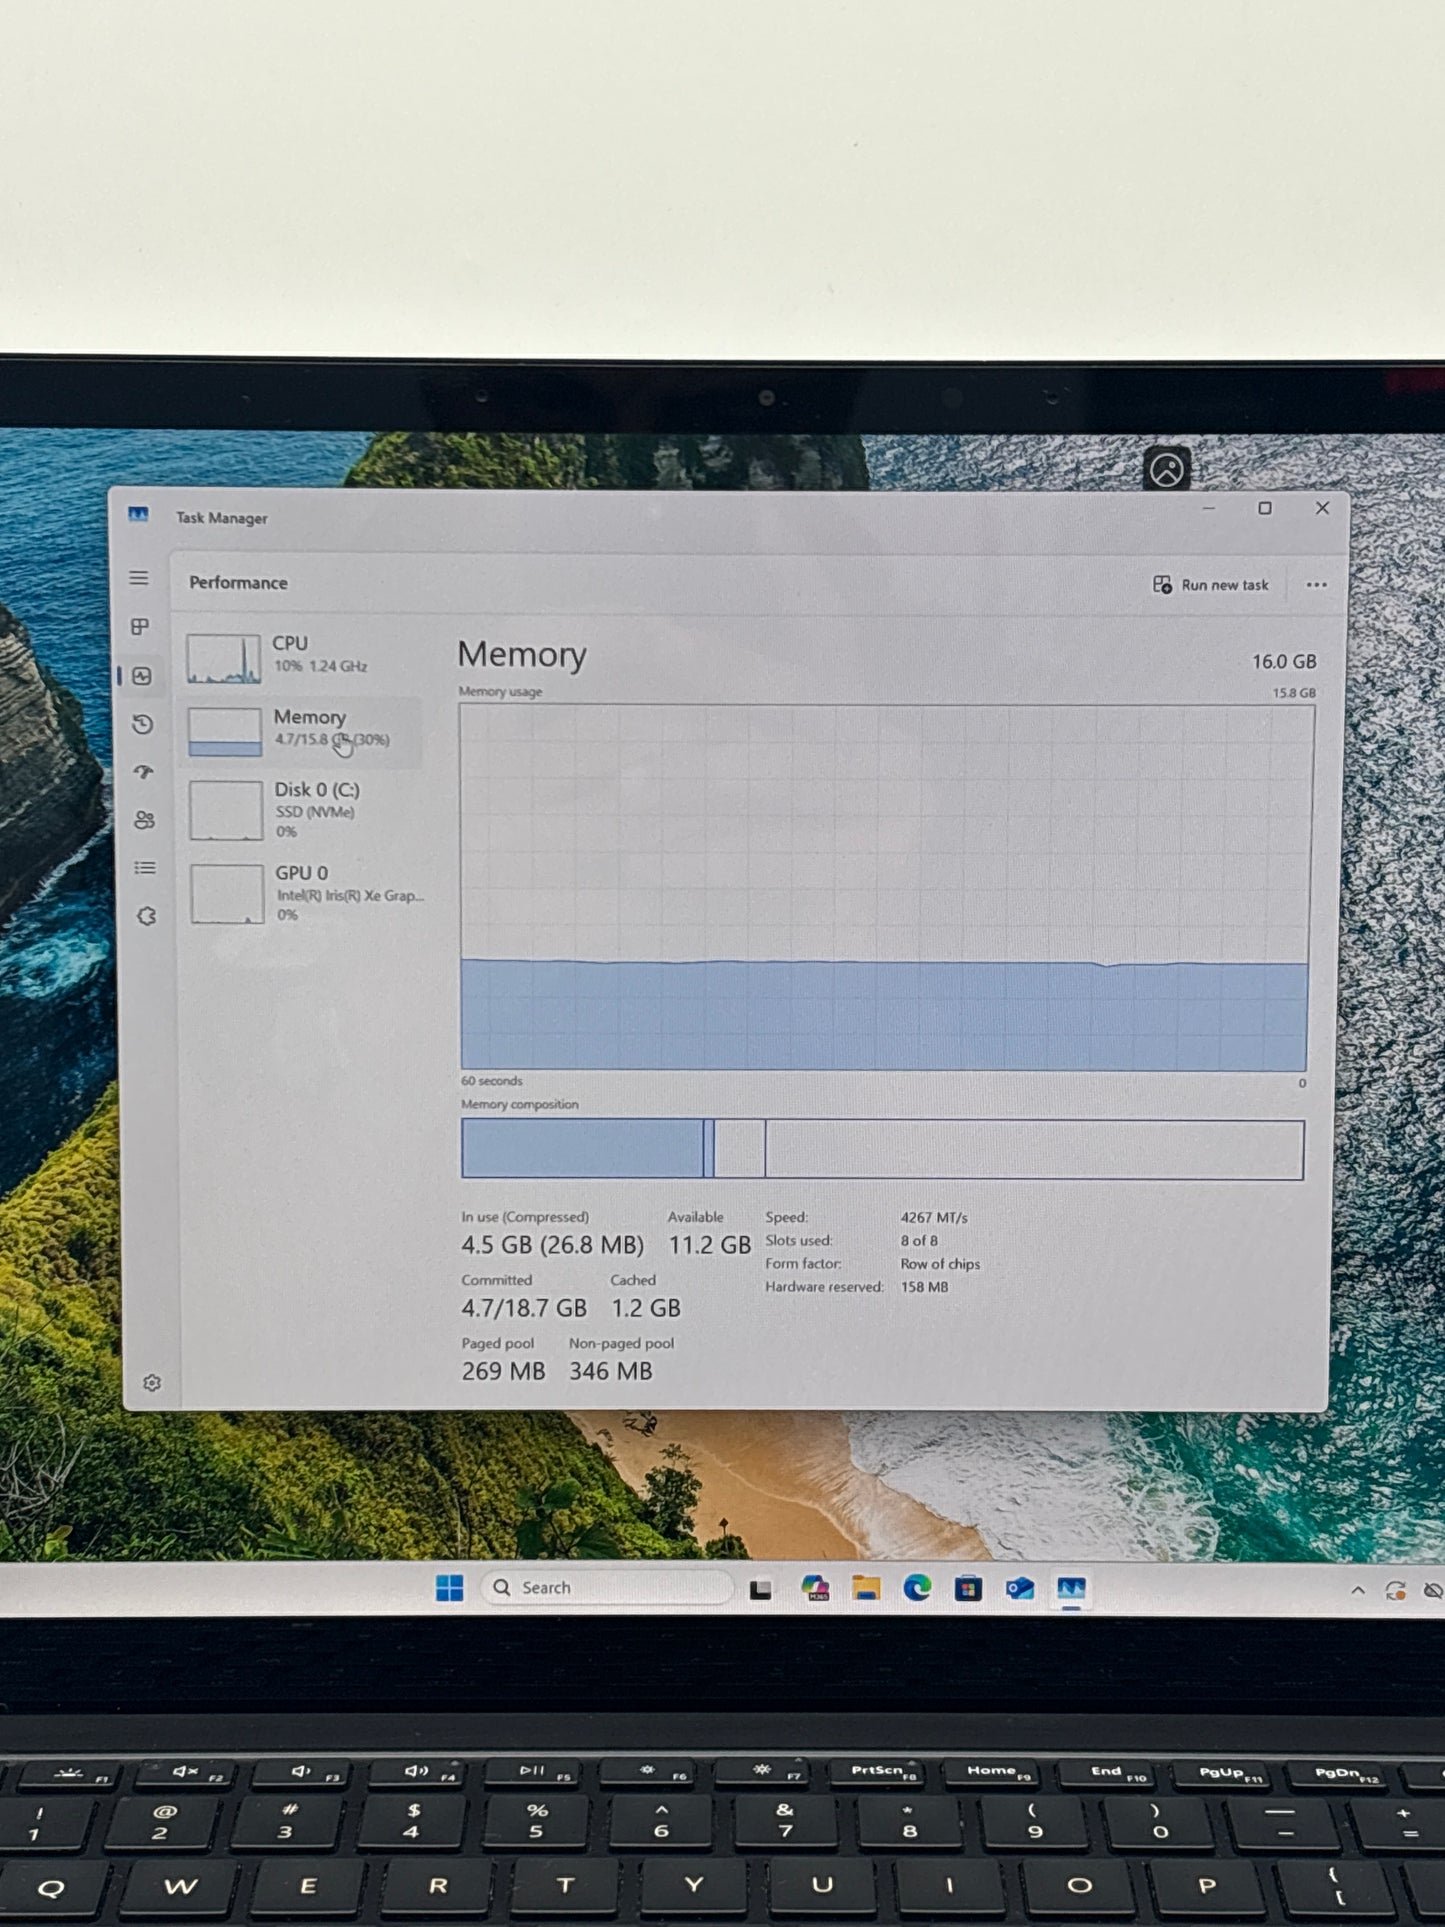Open the Details list sidebar icon

coord(145,868)
